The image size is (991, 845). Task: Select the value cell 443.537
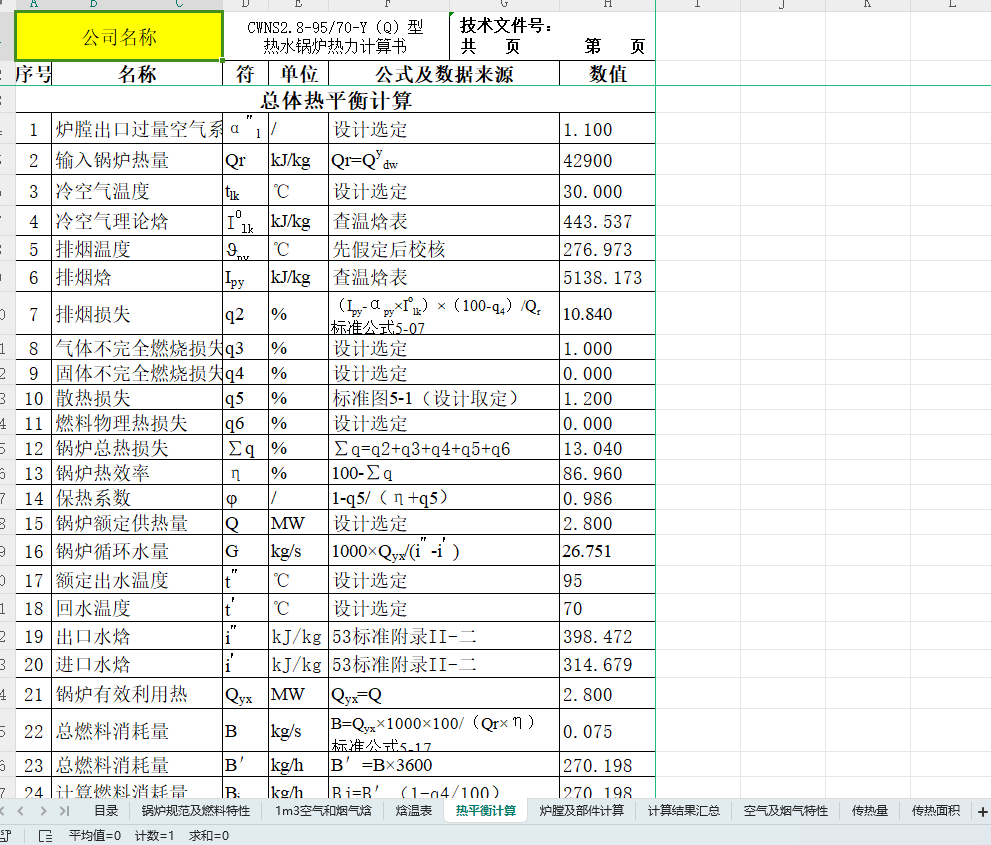pos(608,221)
